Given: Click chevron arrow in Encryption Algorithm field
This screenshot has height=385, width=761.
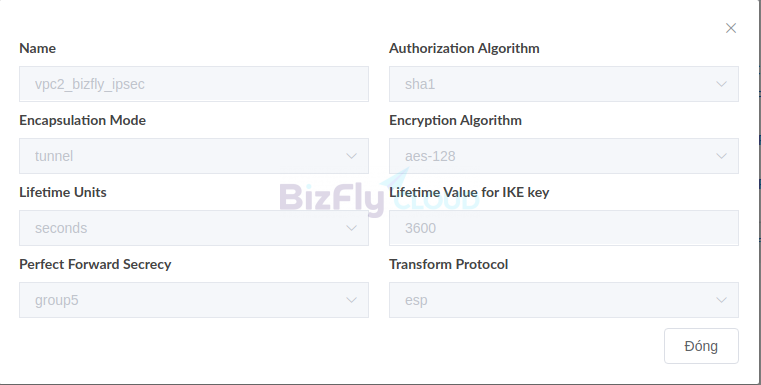Looking at the screenshot, I should click(721, 156).
